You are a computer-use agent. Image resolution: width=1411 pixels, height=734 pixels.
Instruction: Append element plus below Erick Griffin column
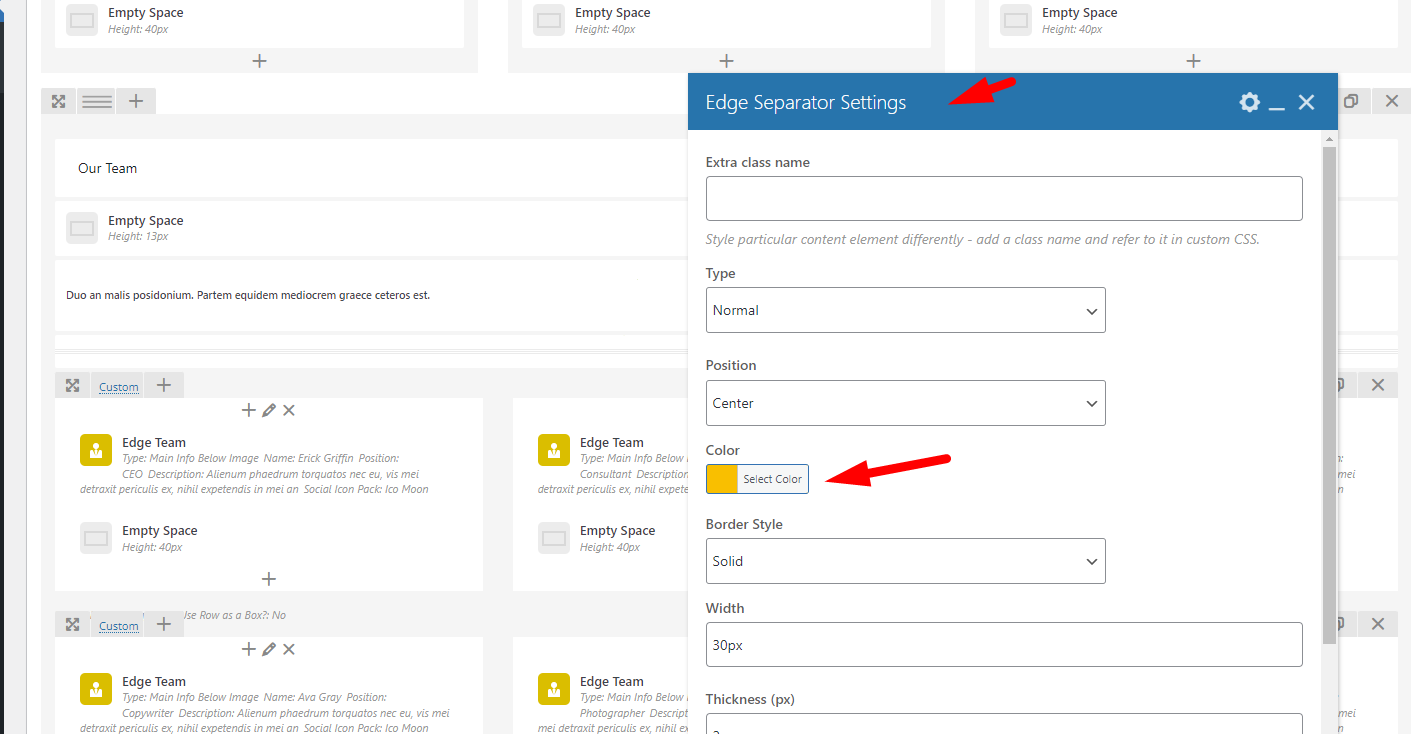tap(268, 579)
